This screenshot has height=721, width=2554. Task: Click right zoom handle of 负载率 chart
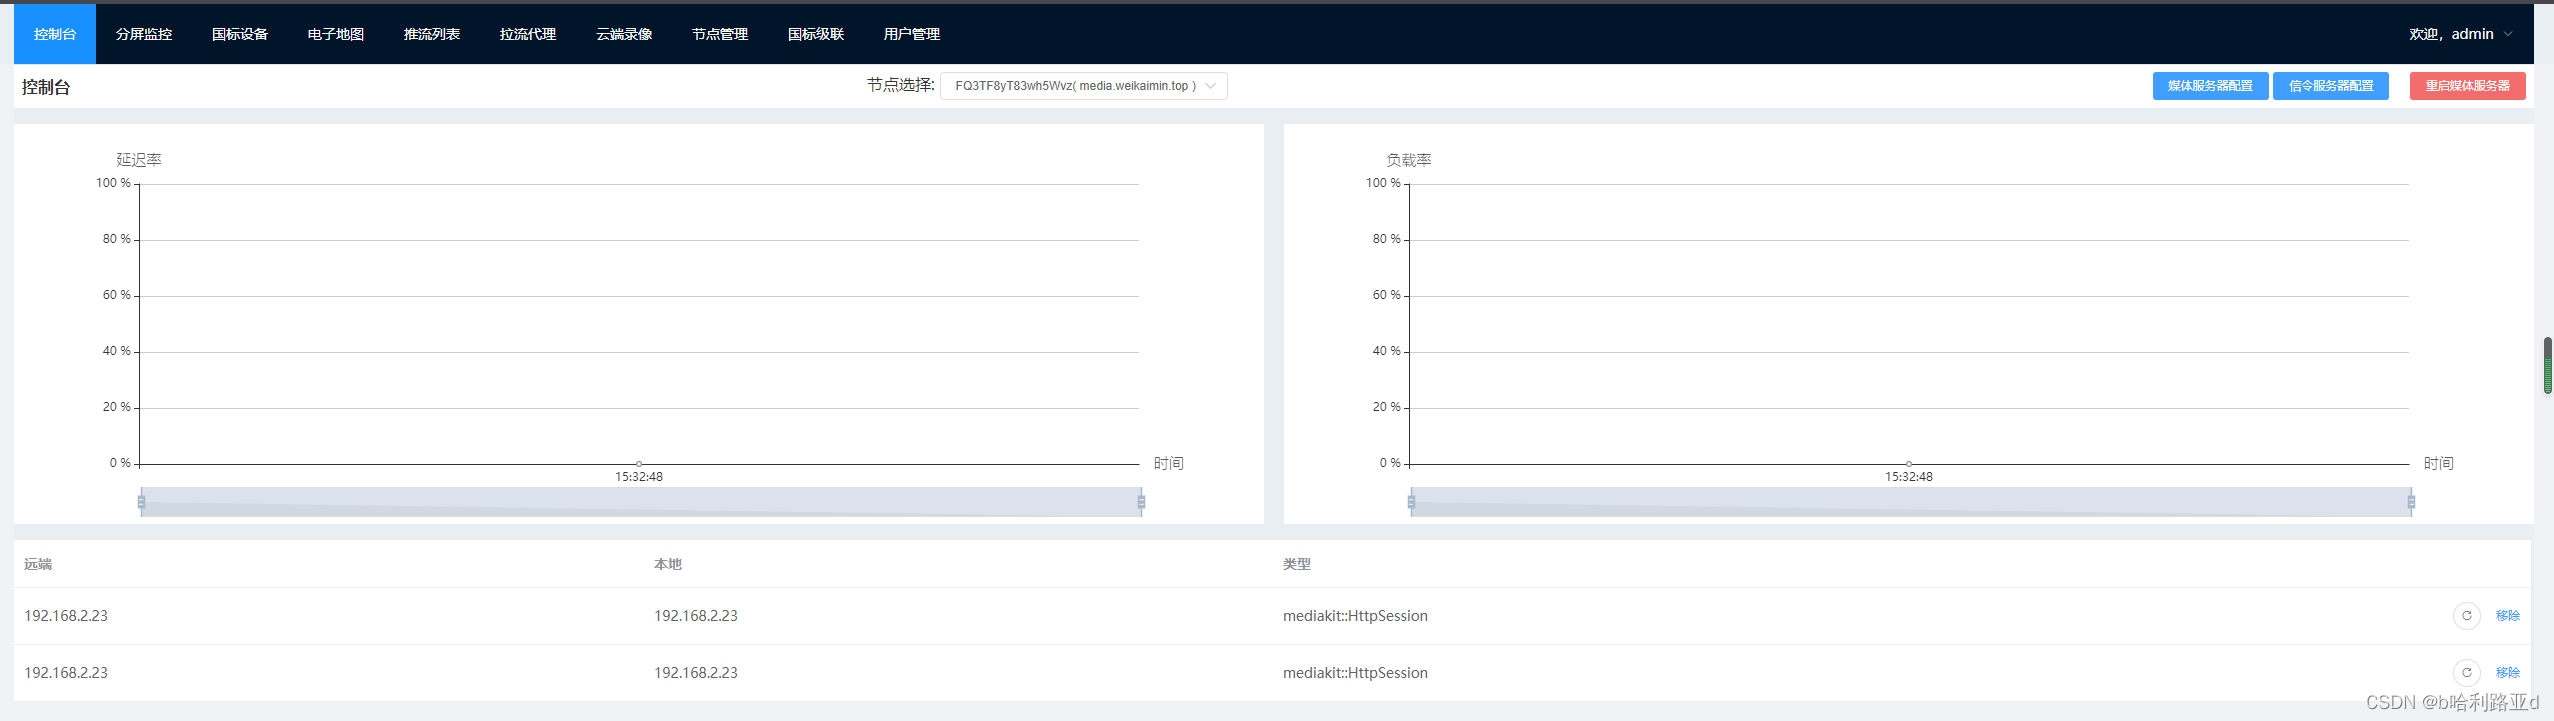2411,502
